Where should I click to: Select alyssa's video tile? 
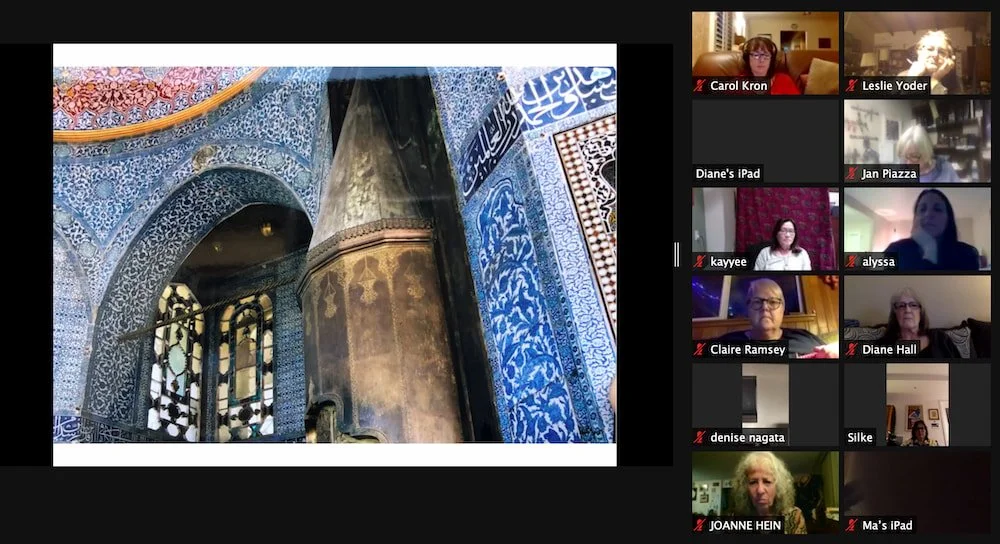pos(917,229)
